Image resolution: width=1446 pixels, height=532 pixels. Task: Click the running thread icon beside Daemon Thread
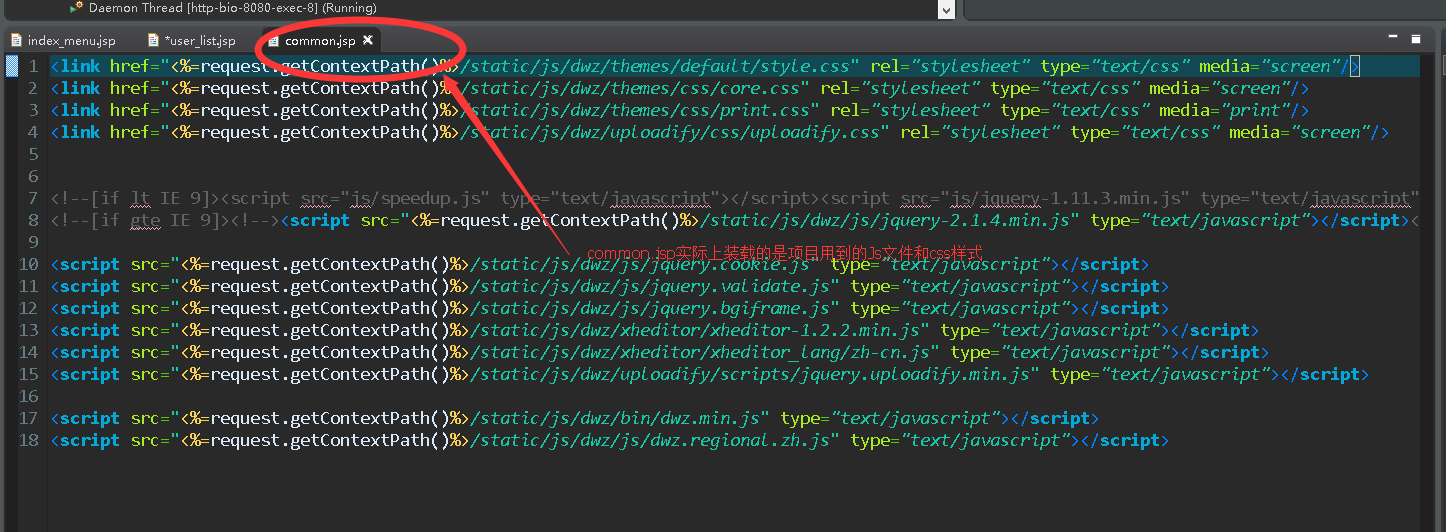pos(76,8)
